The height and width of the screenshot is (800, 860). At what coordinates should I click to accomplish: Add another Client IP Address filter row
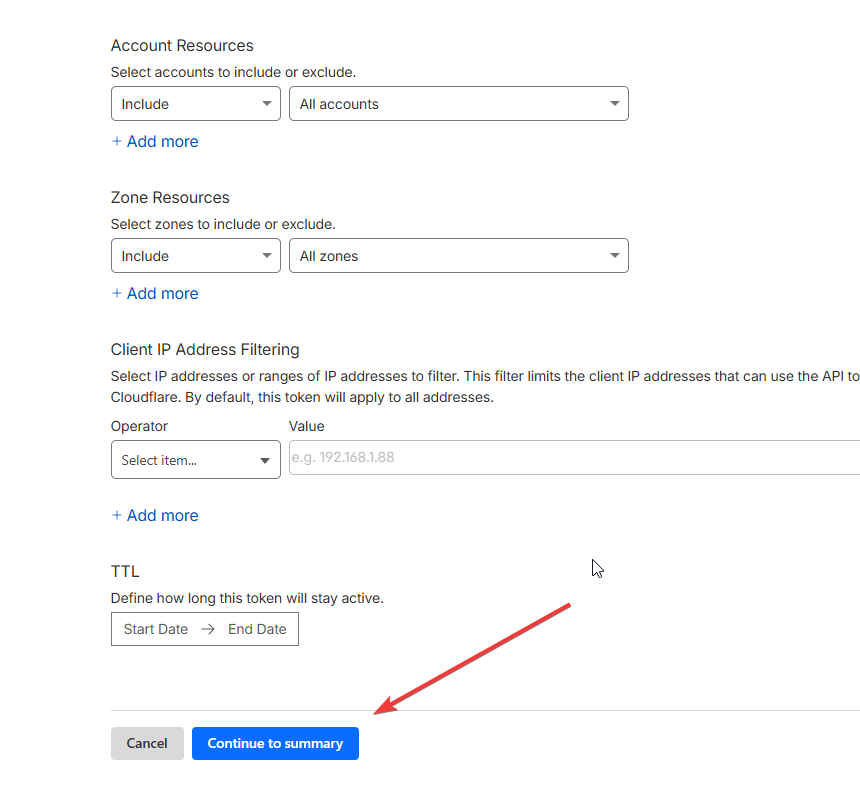click(x=162, y=516)
